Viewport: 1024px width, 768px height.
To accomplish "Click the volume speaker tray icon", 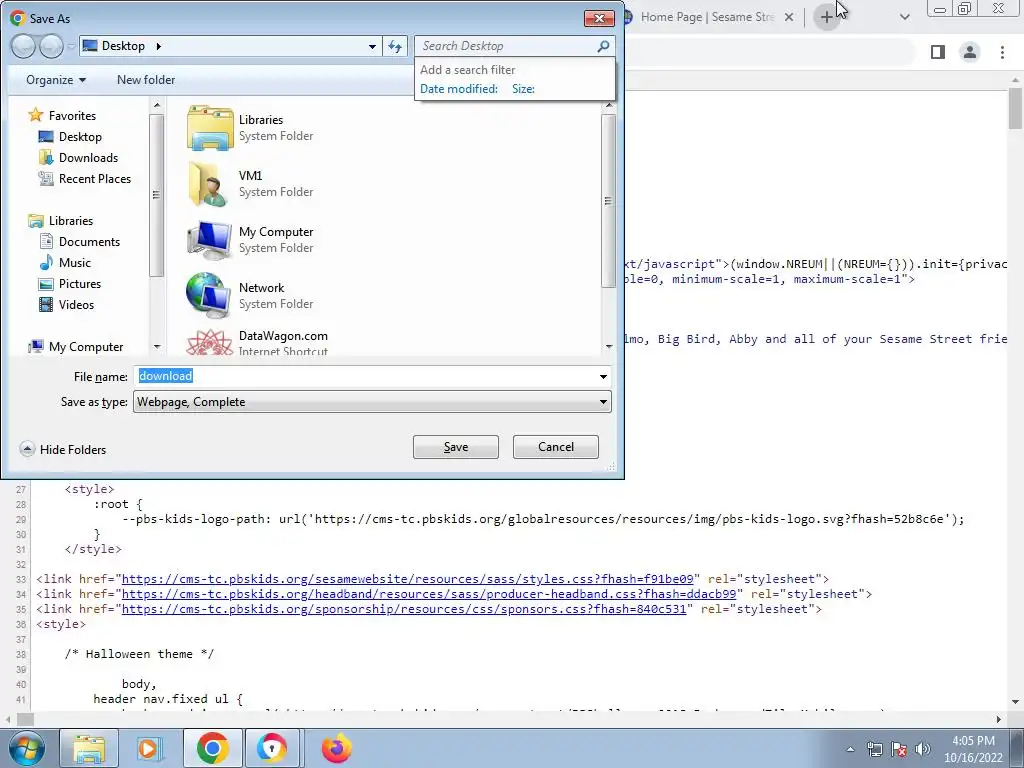I will point(923,749).
